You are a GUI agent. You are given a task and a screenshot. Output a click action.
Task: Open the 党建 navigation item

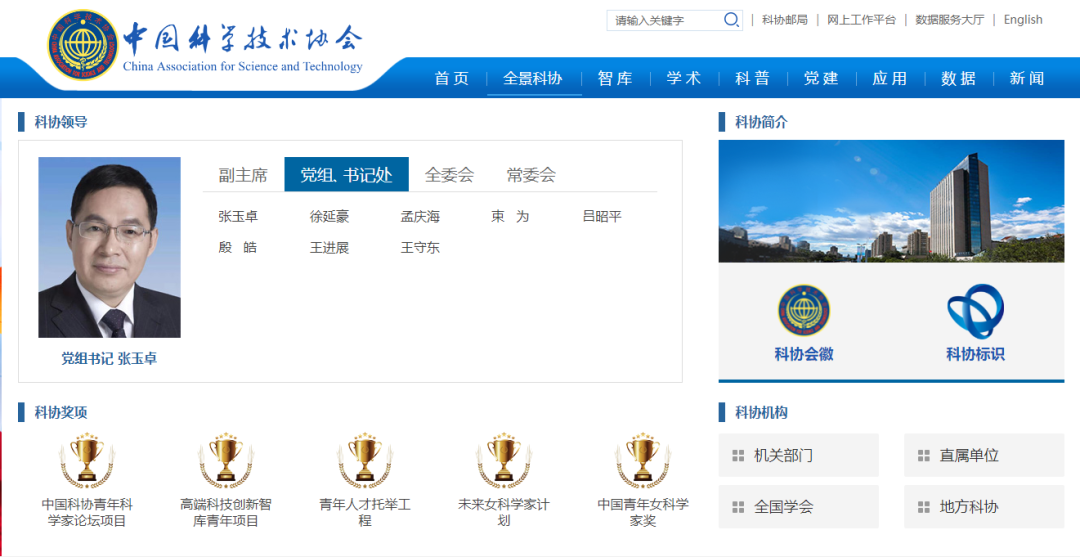(x=822, y=78)
